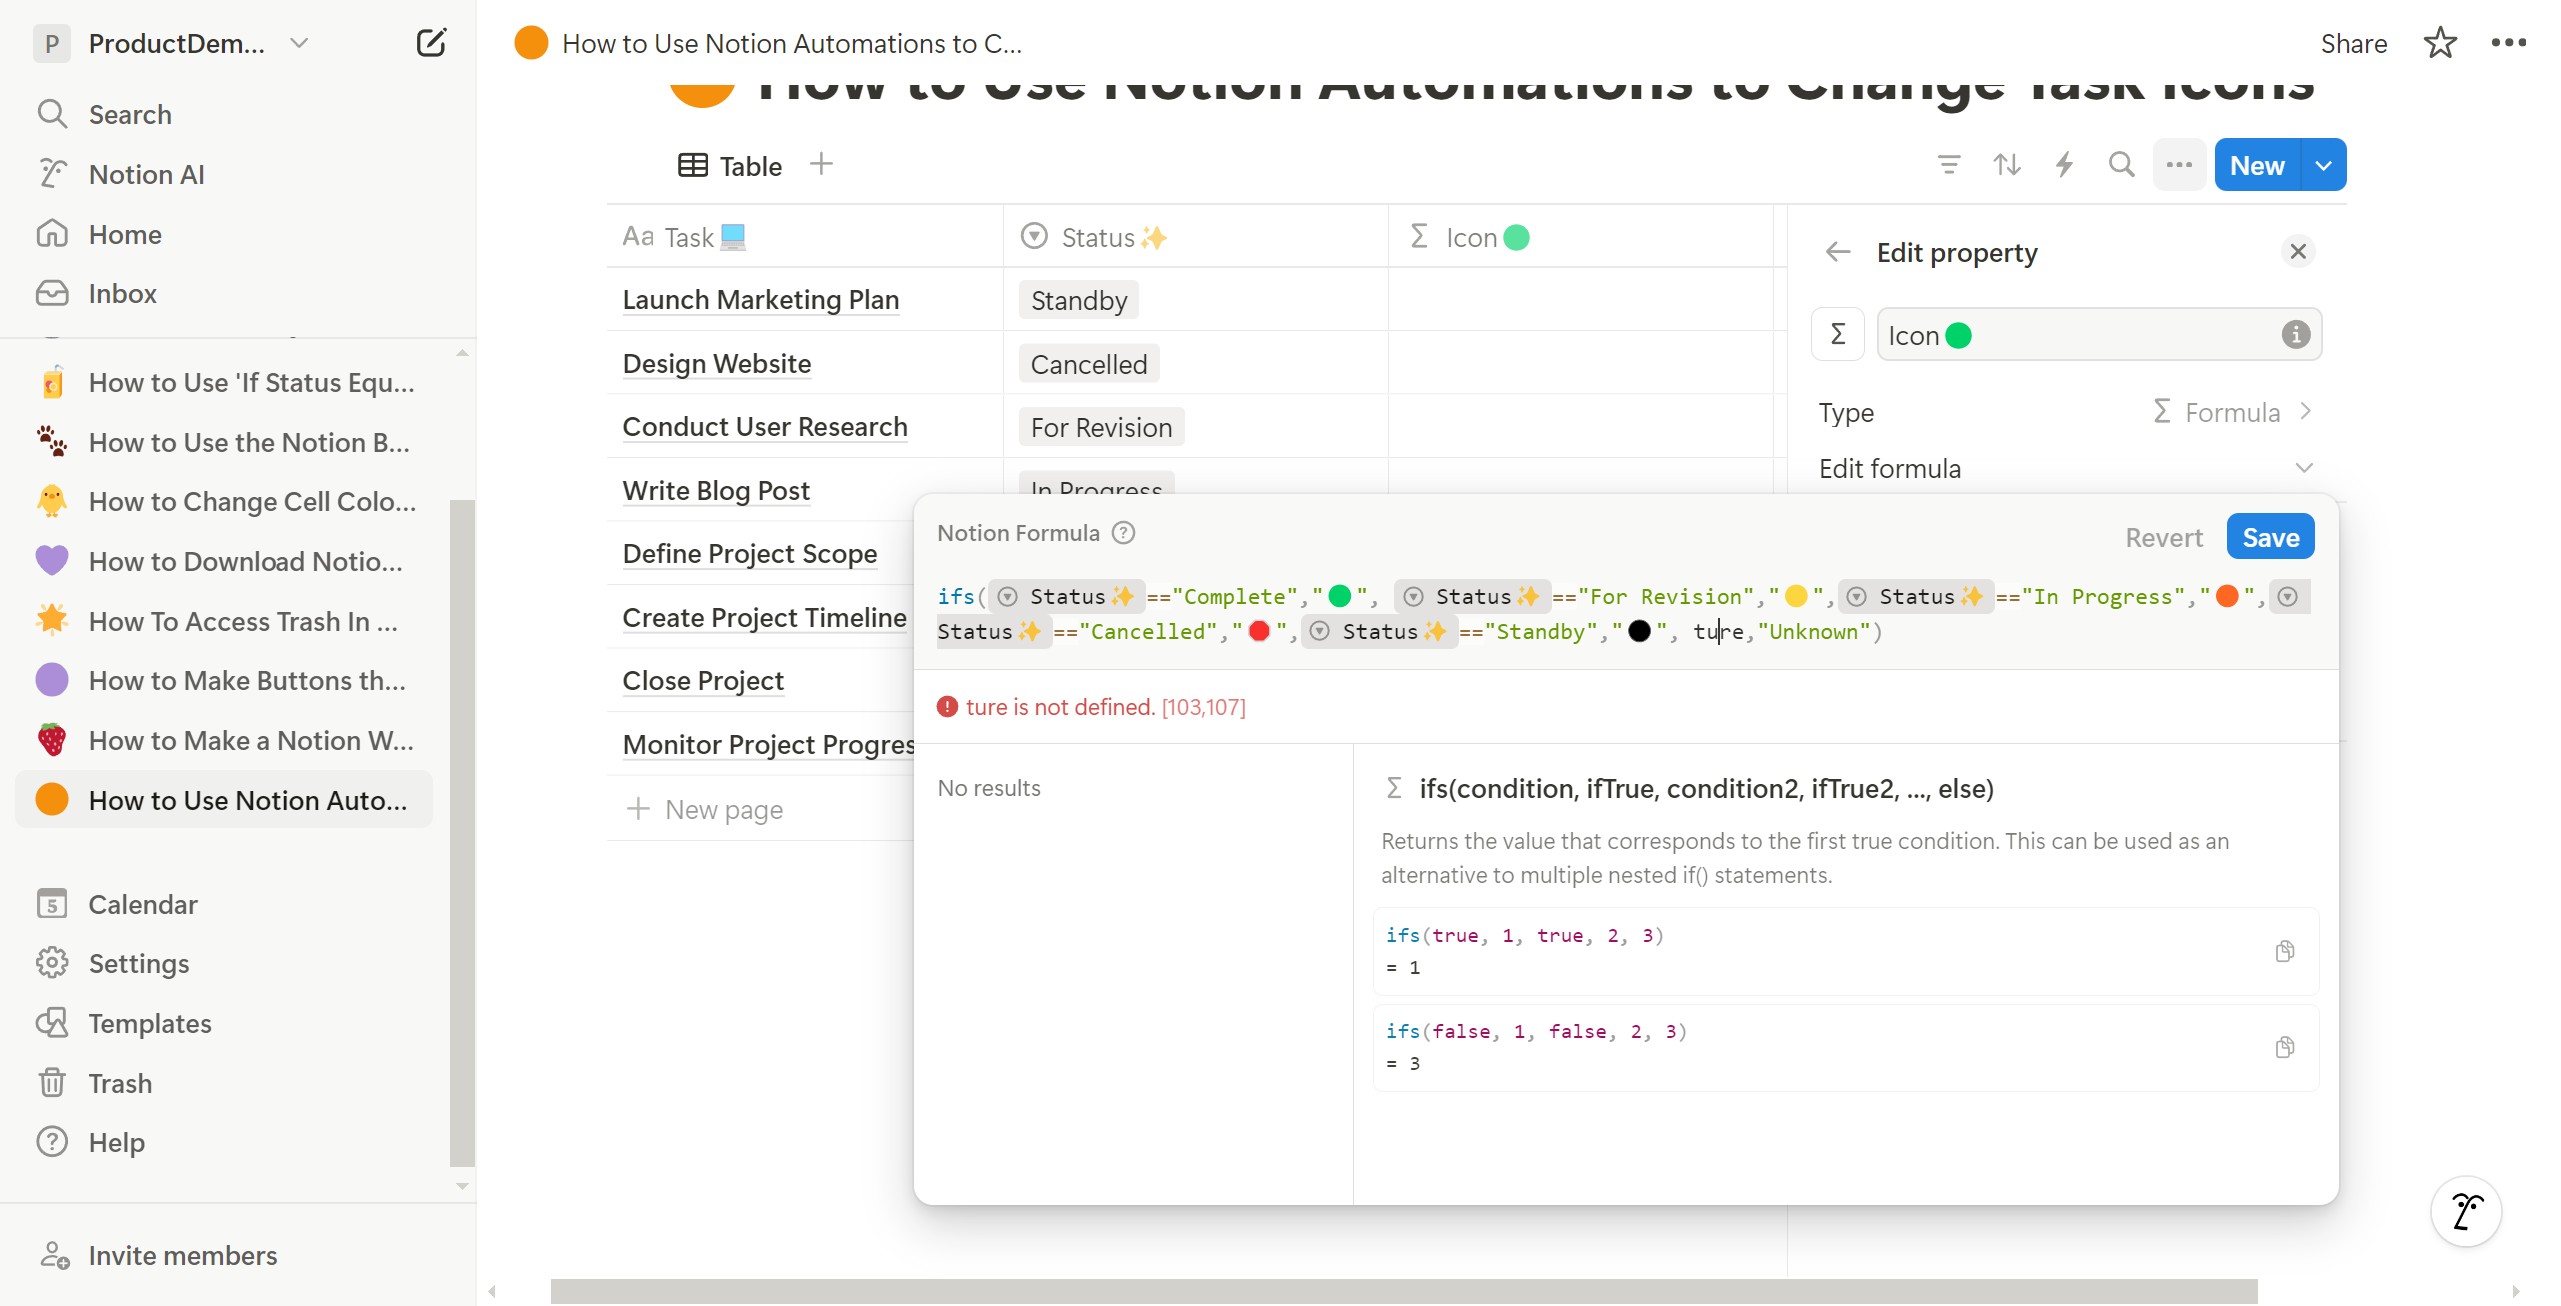Open 'How to Change Cell Colo...' page
2561x1306 pixels.
pyautogui.click(x=225, y=501)
